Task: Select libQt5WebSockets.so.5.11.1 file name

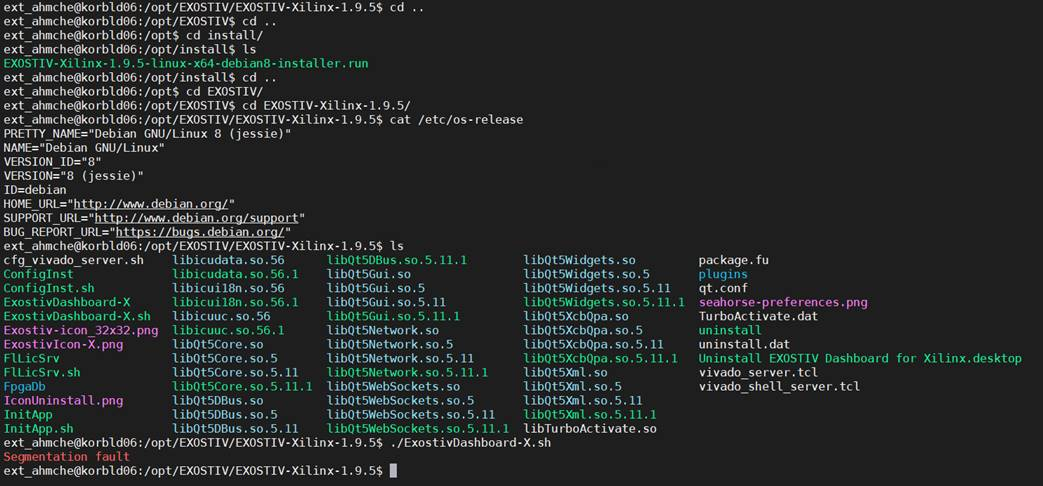Action: (418, 429)
